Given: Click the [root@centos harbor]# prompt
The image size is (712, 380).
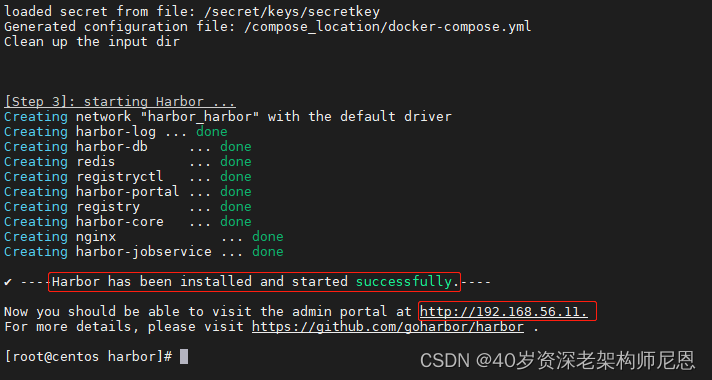Looking at the screenshot, I should point(88,357).
